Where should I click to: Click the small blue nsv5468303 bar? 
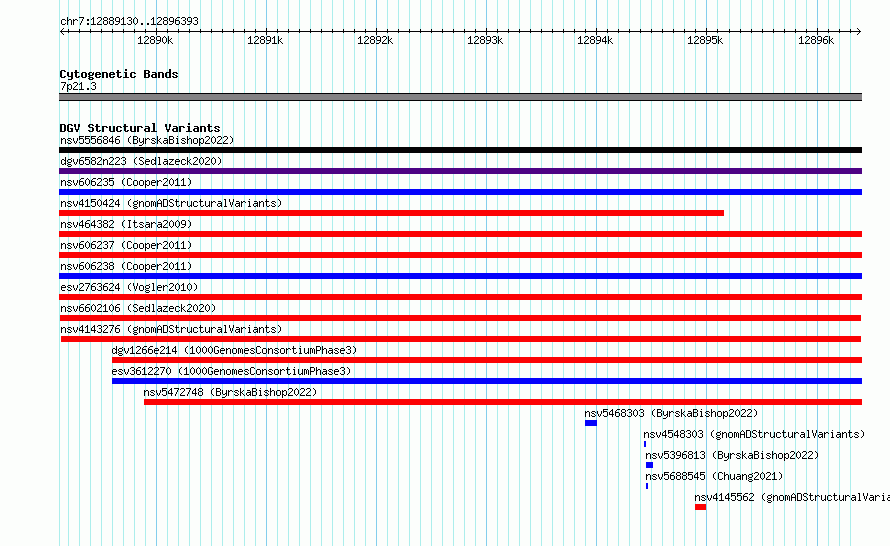[x=591, y=423]
